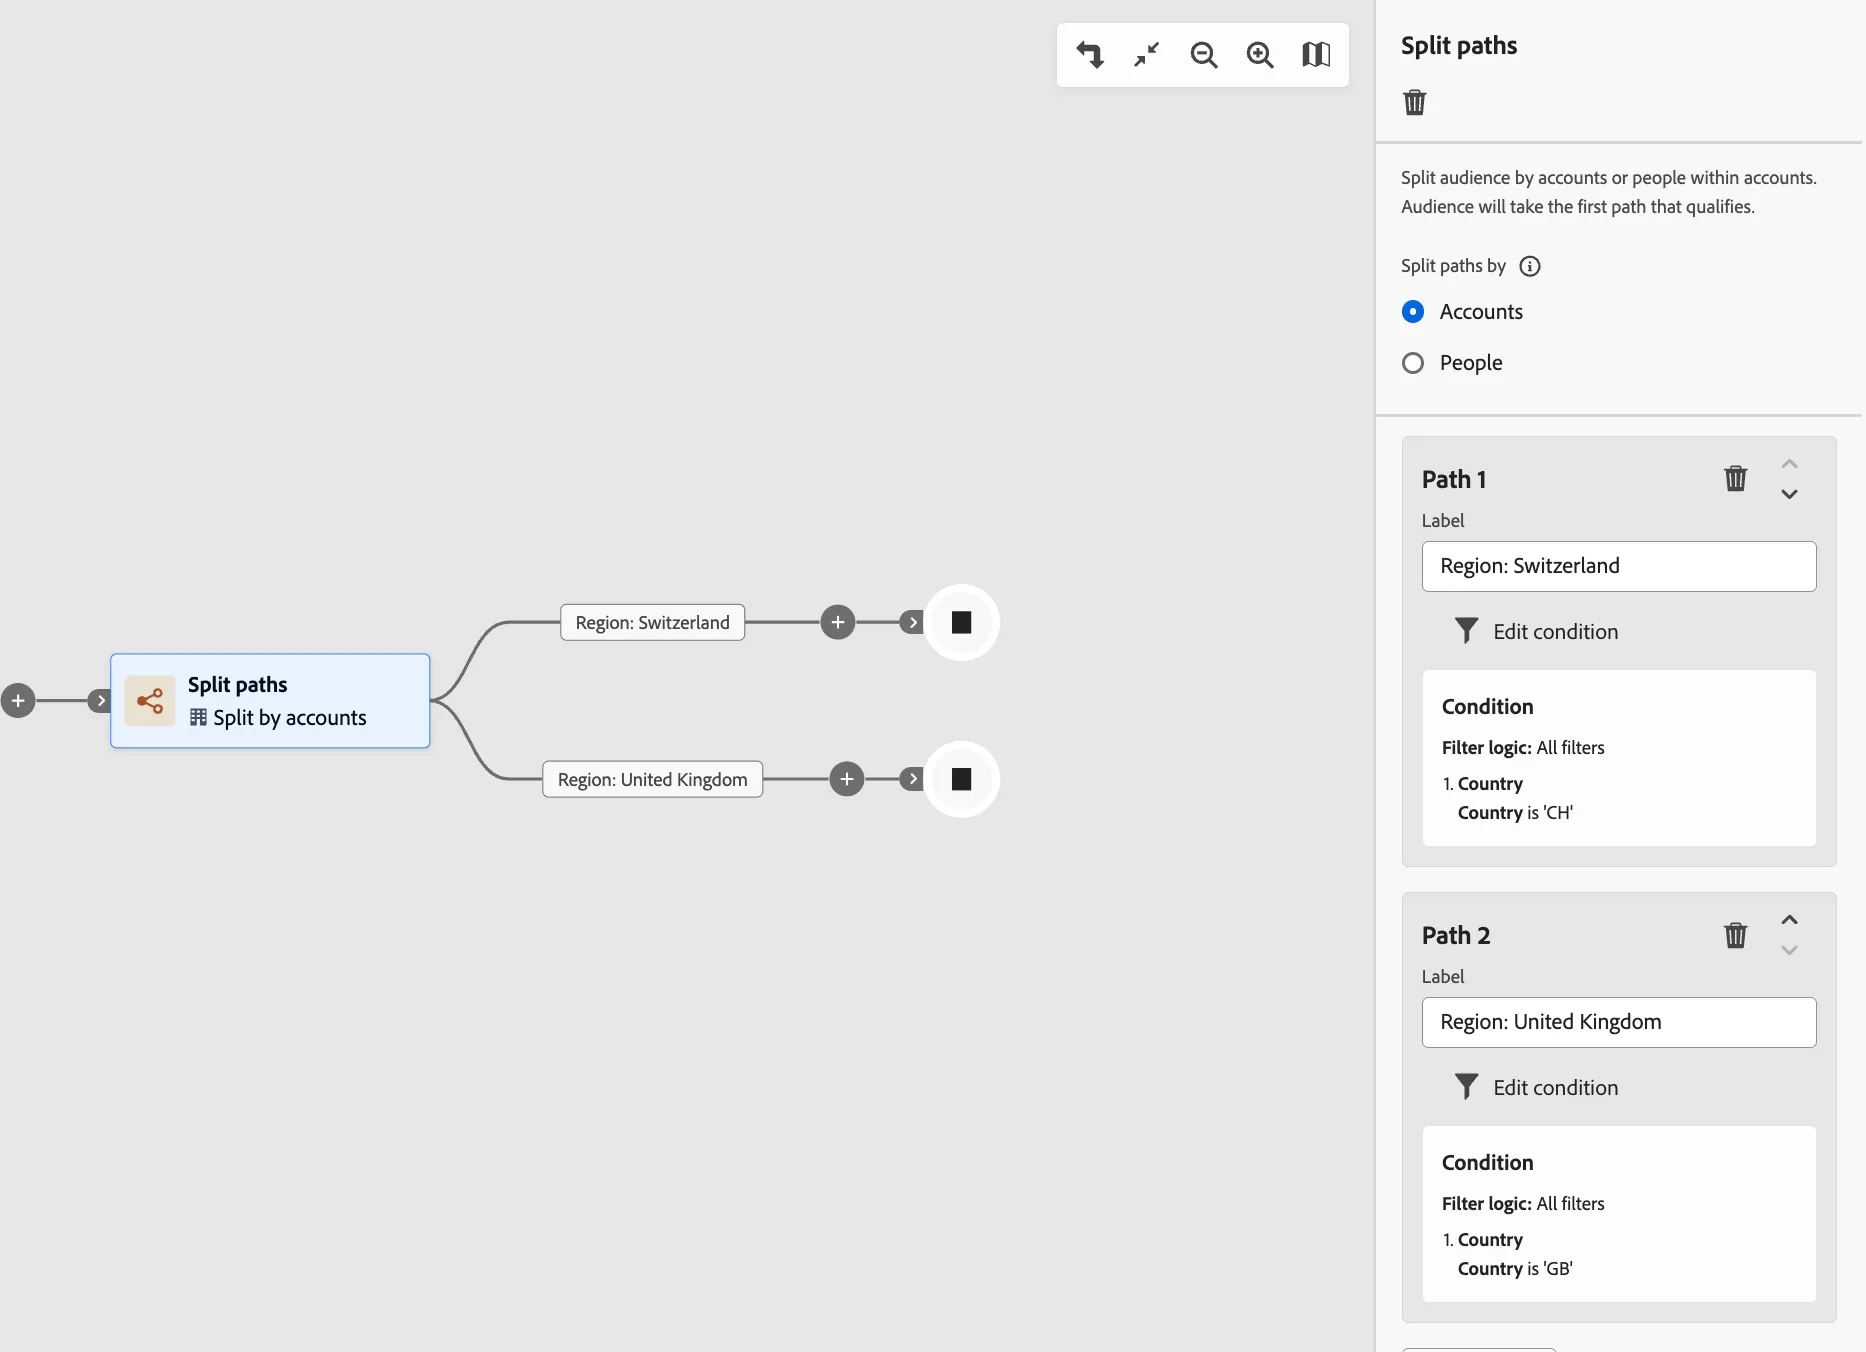
Task: Click the orange split icon in the node
Action: [x=150, y=701]
